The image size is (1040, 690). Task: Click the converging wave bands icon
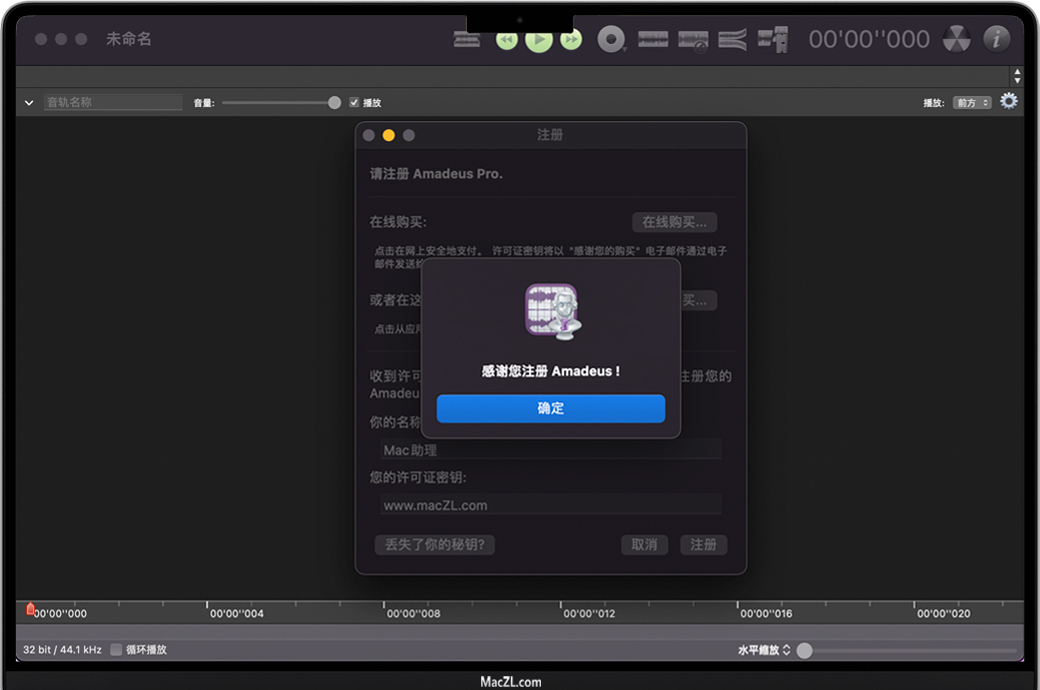point(732,40)
